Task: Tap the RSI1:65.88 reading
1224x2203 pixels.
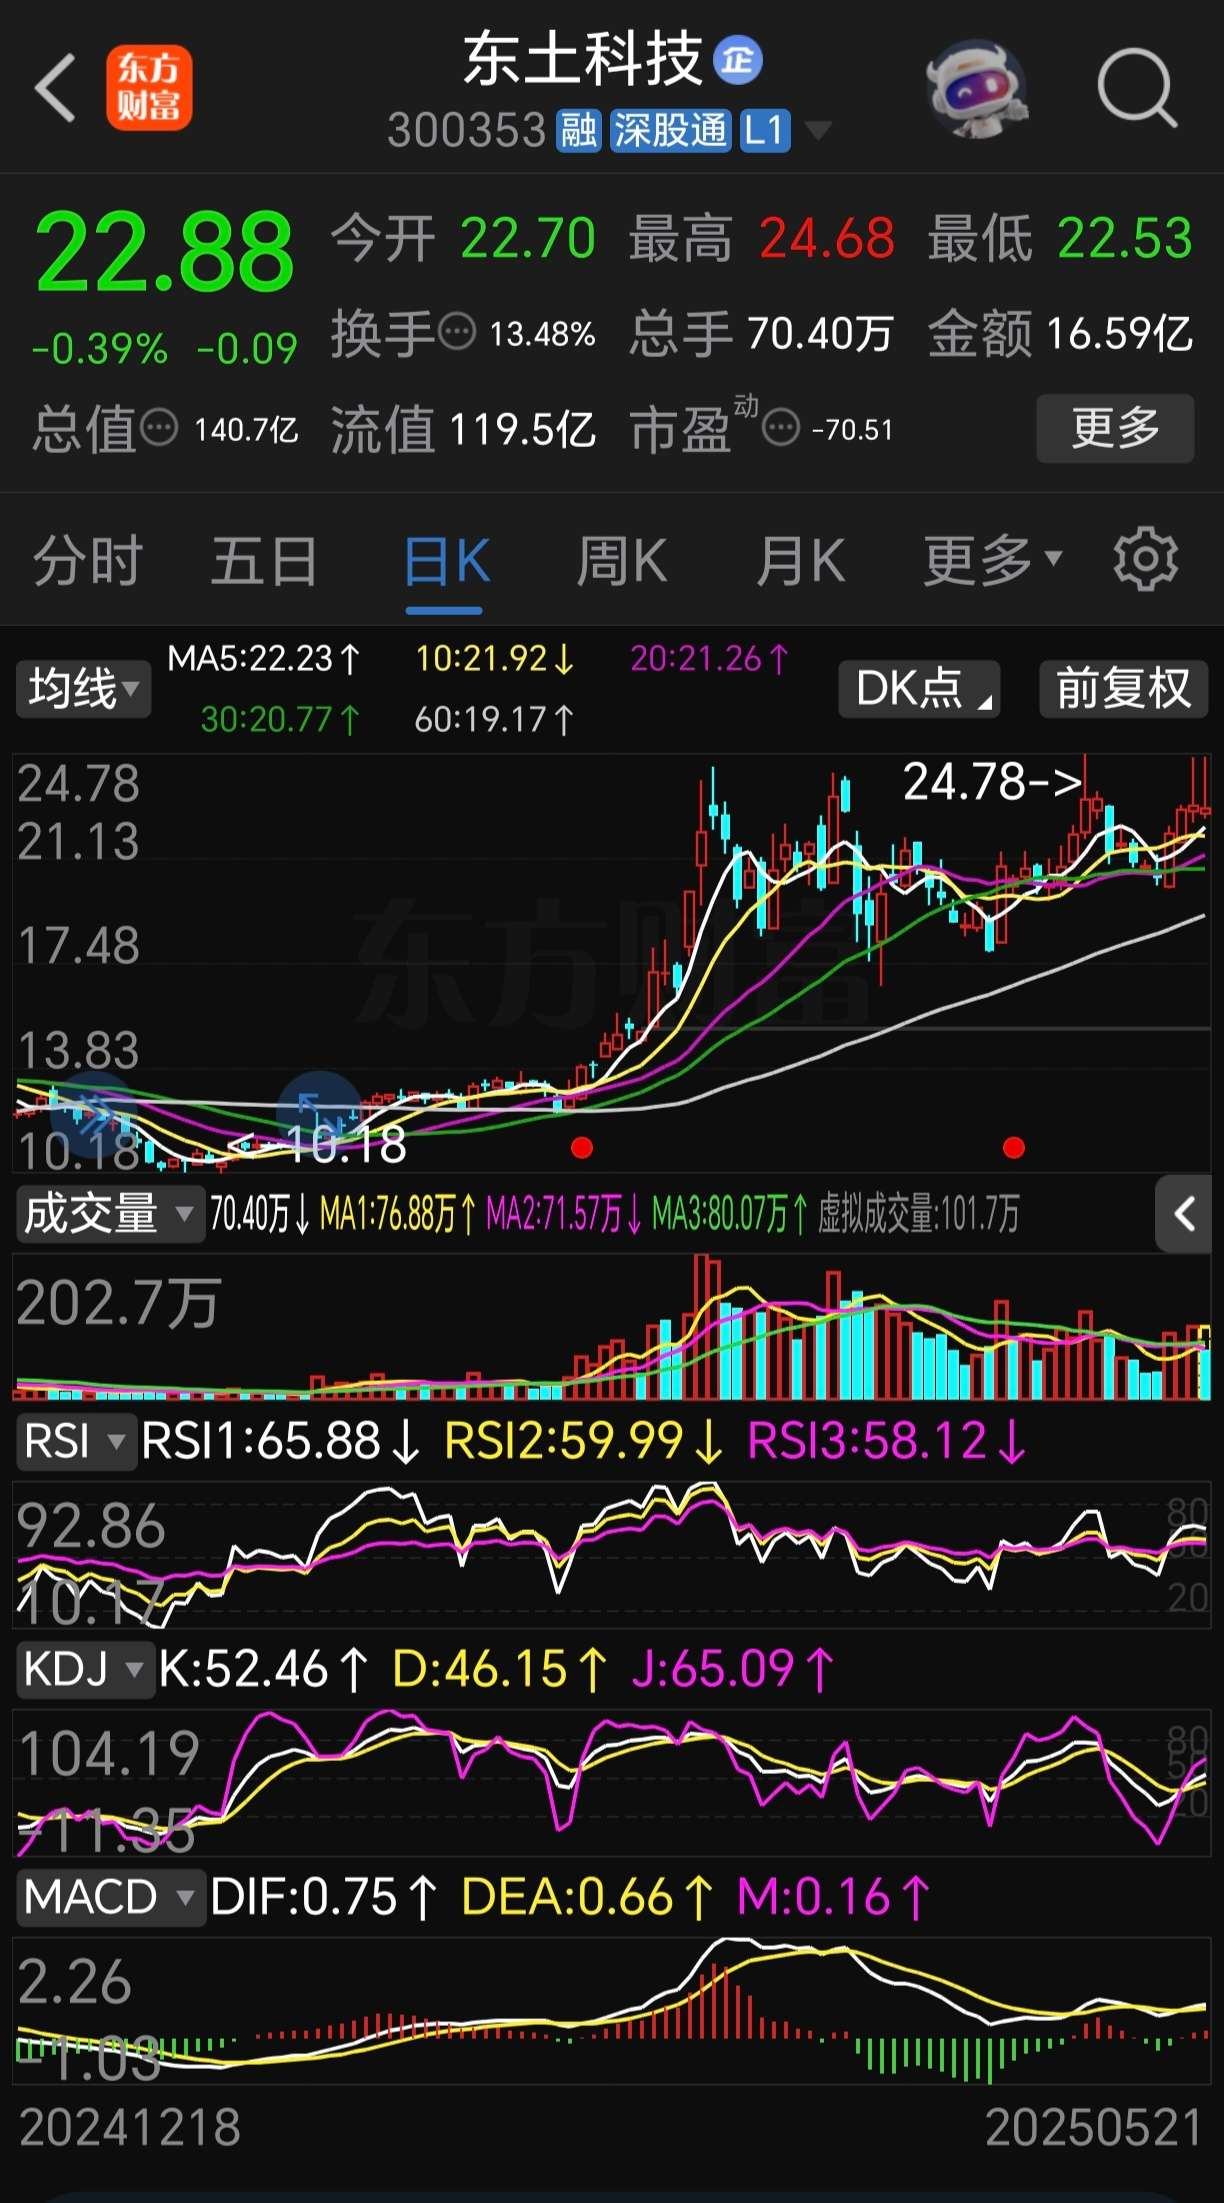Action: click(x=281, y=1442)
